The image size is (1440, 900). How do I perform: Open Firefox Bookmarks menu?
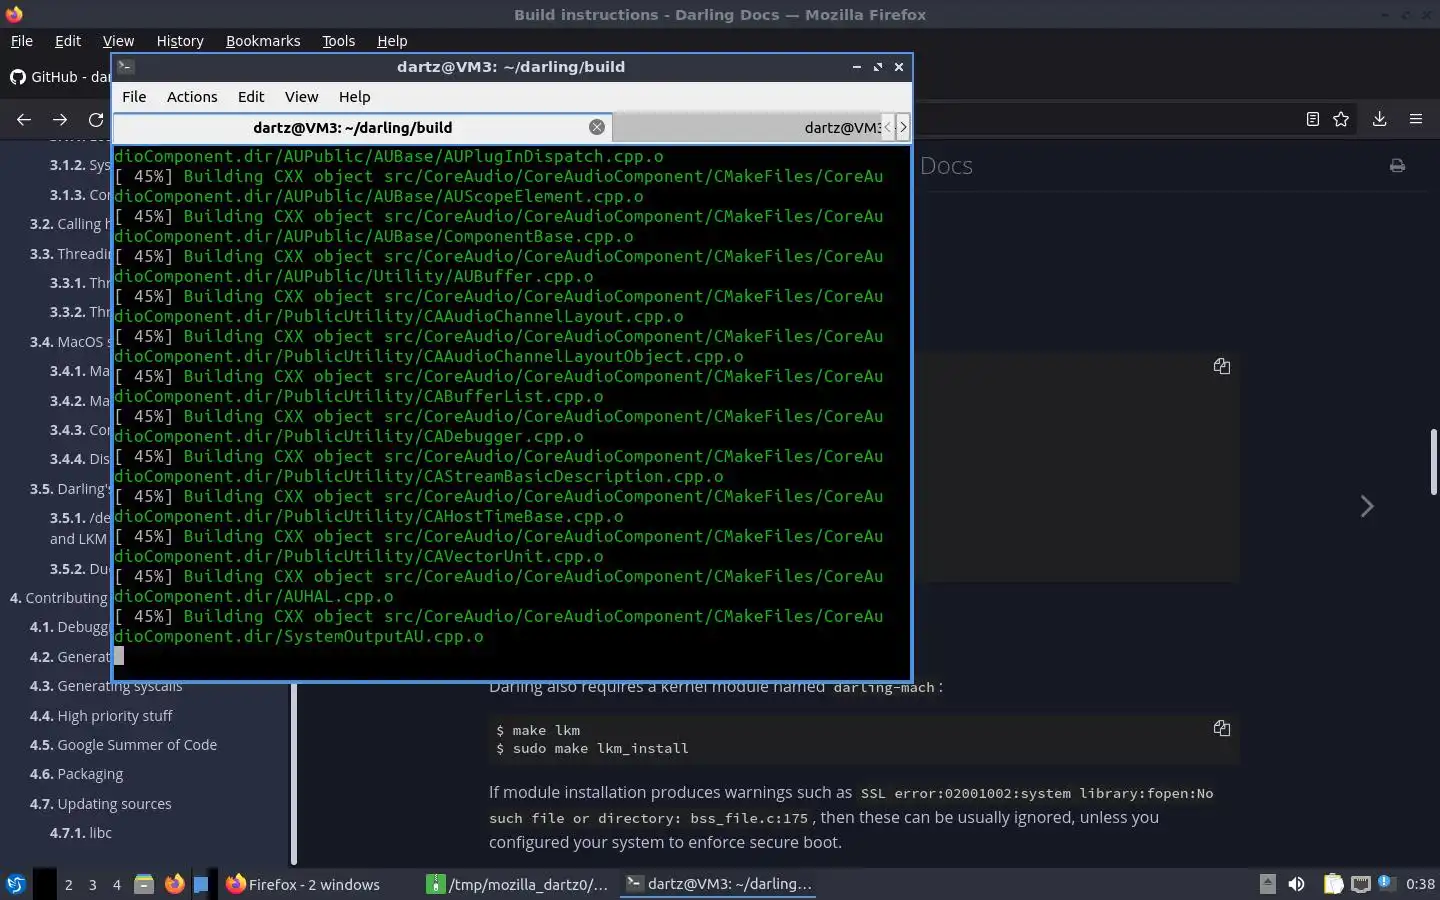click(263, 41)
